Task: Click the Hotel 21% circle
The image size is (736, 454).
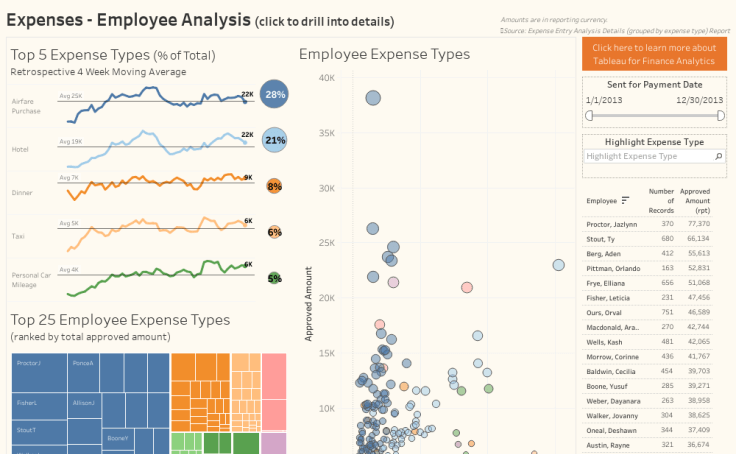Action: point(274,141)
